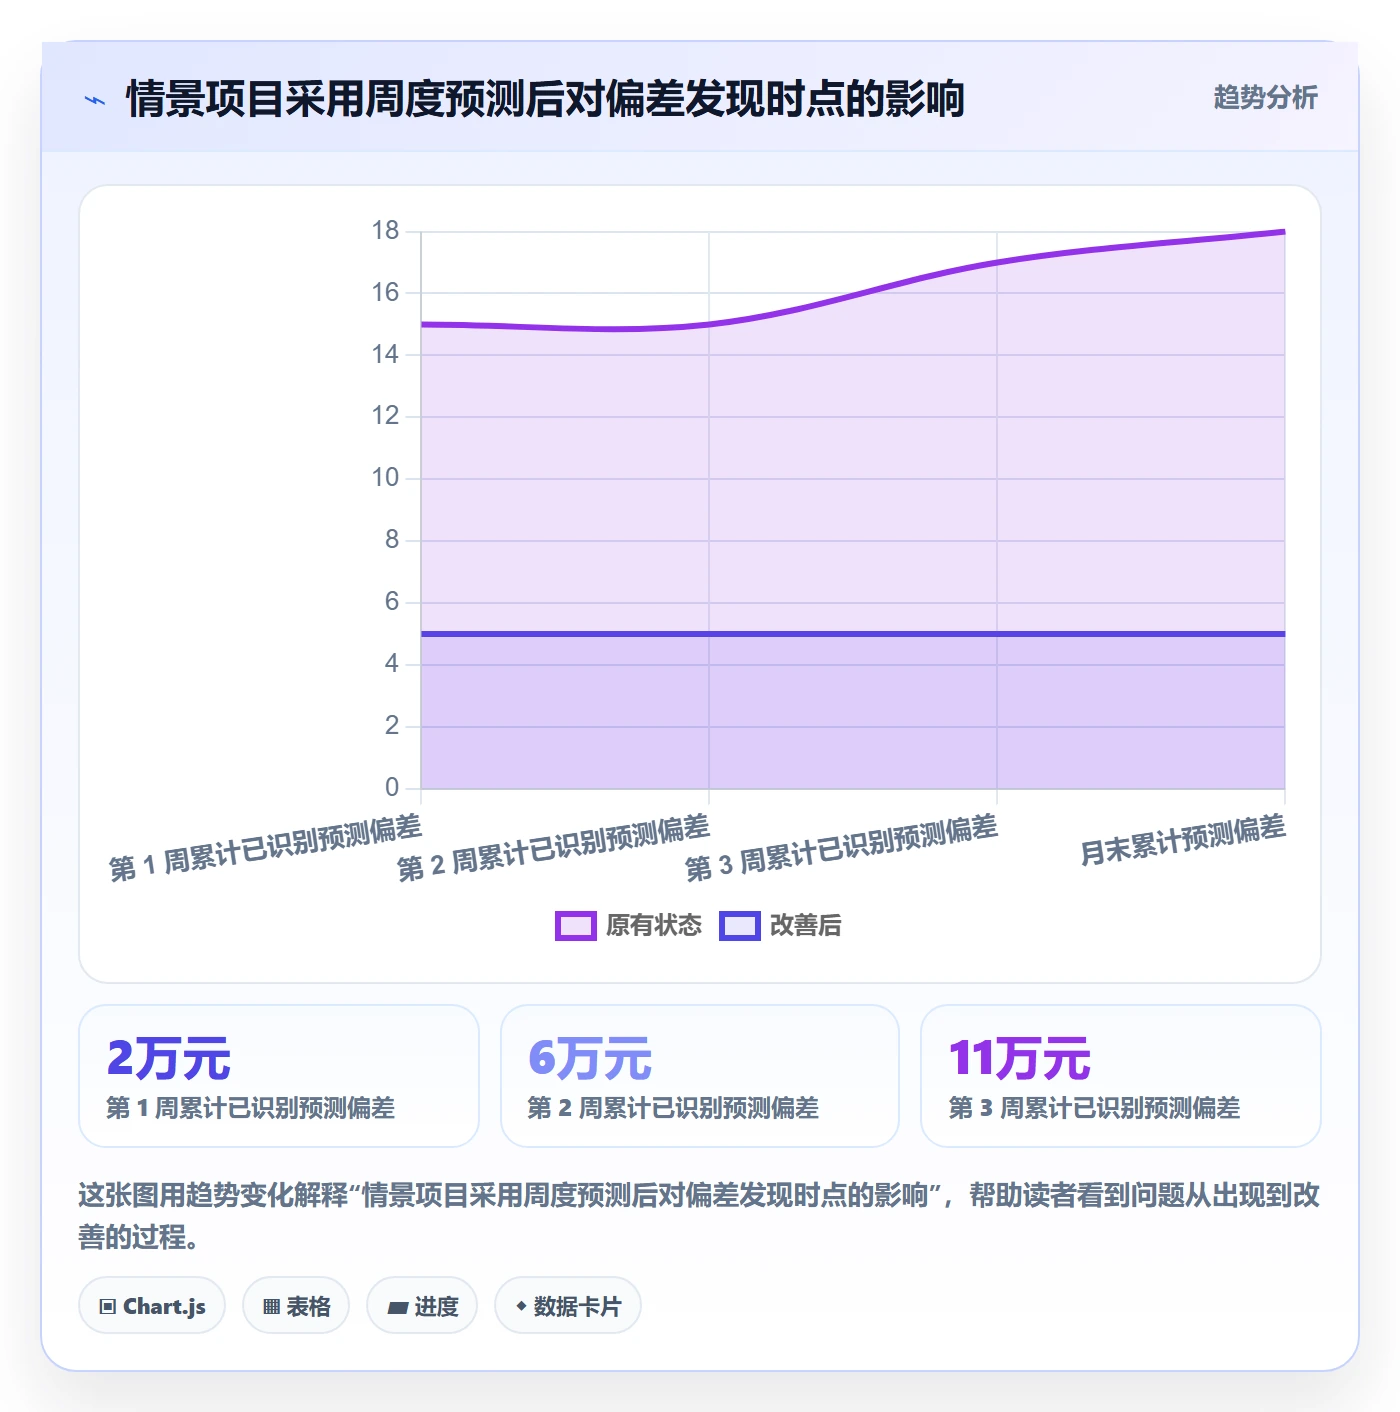Click the purple 原有状态 line endpoint at 月末

click(1284, 232)
